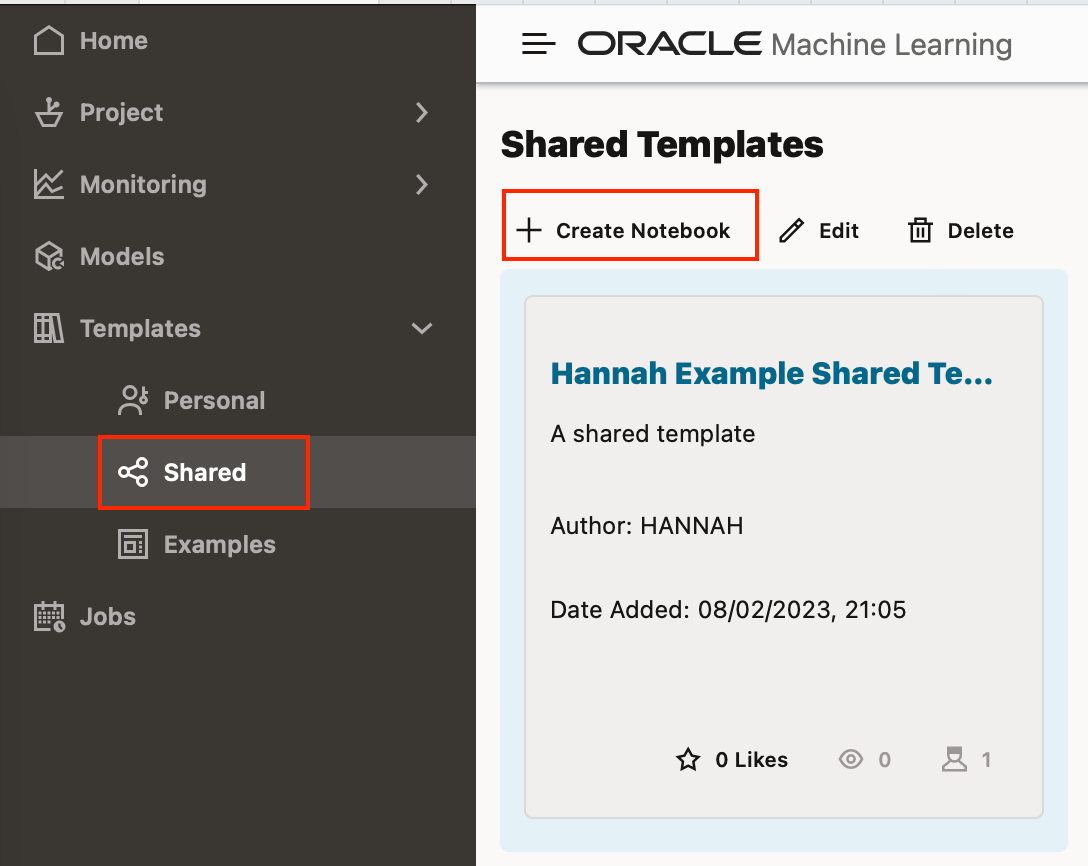Expand the Project submenu chevron
Image resolution: width=1088 pixels, height=866 pixels.
pyautogui.click(x=422, y=113)
